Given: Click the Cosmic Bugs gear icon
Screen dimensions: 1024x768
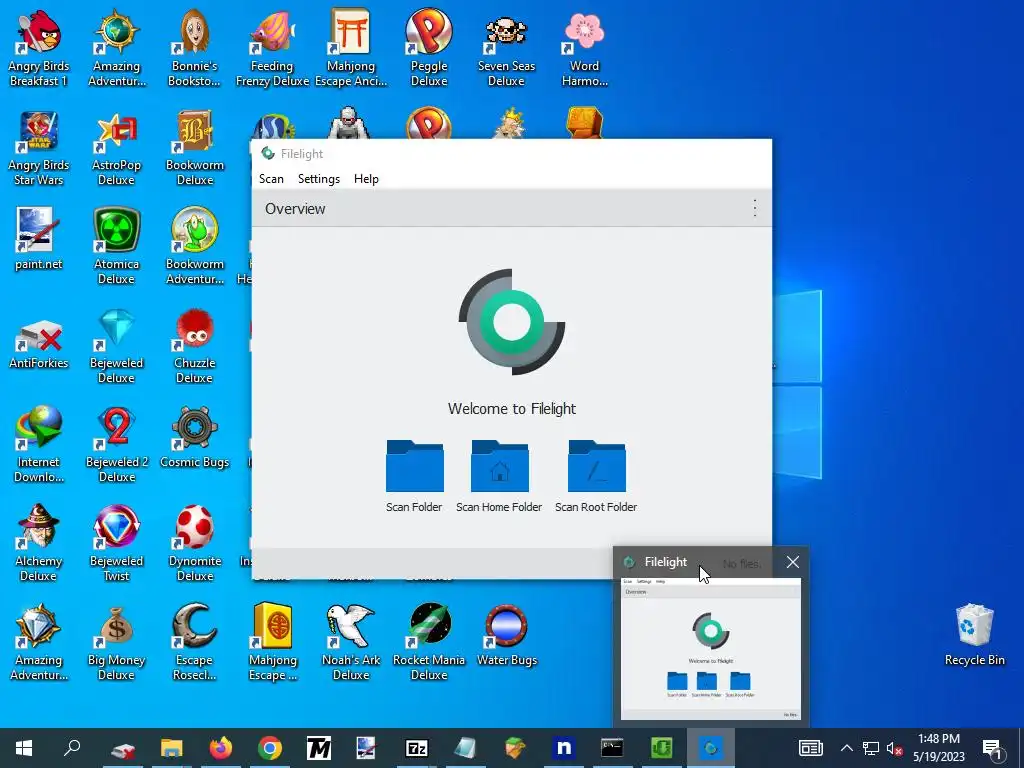Looking at the screenshot, I should [x=195, y=438].
